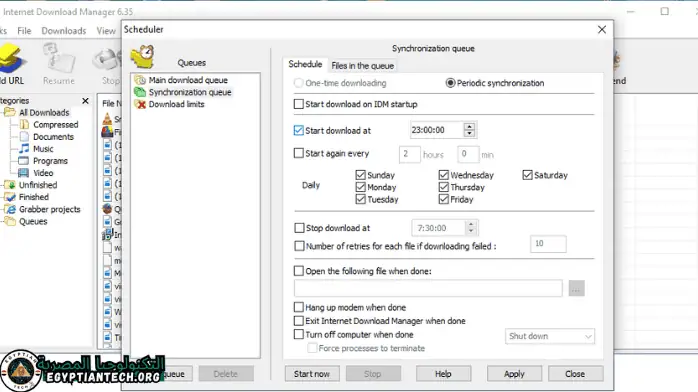The image size is (698, 392).
Task: Uncheck the Sunday checkbox
Action: 361,175
